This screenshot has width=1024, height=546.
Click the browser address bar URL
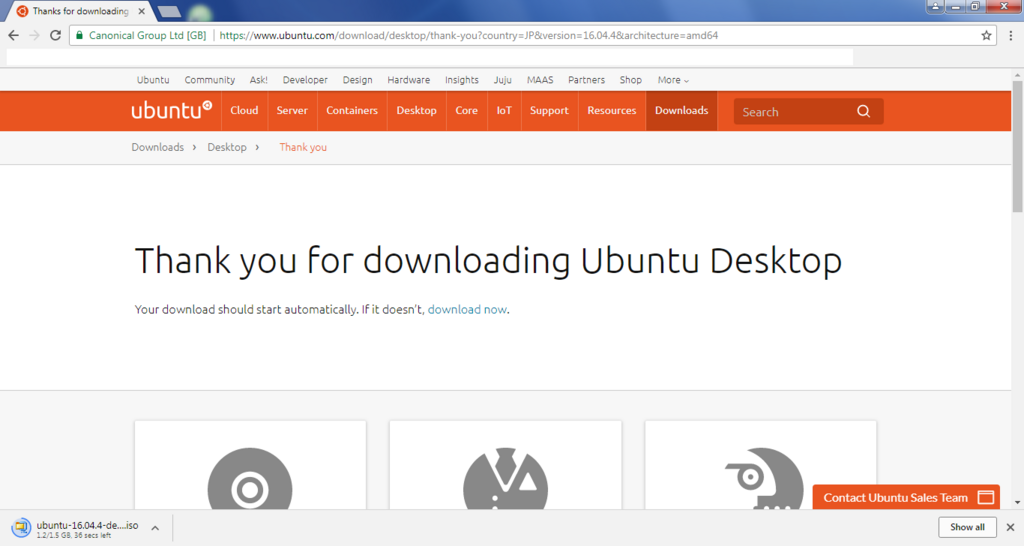pyautogui.click(x=469, y=35)
